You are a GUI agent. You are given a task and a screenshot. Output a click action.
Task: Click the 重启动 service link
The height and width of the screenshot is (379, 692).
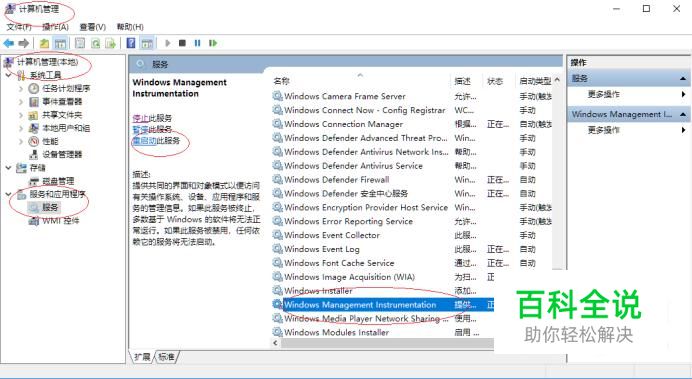[144, 141]
